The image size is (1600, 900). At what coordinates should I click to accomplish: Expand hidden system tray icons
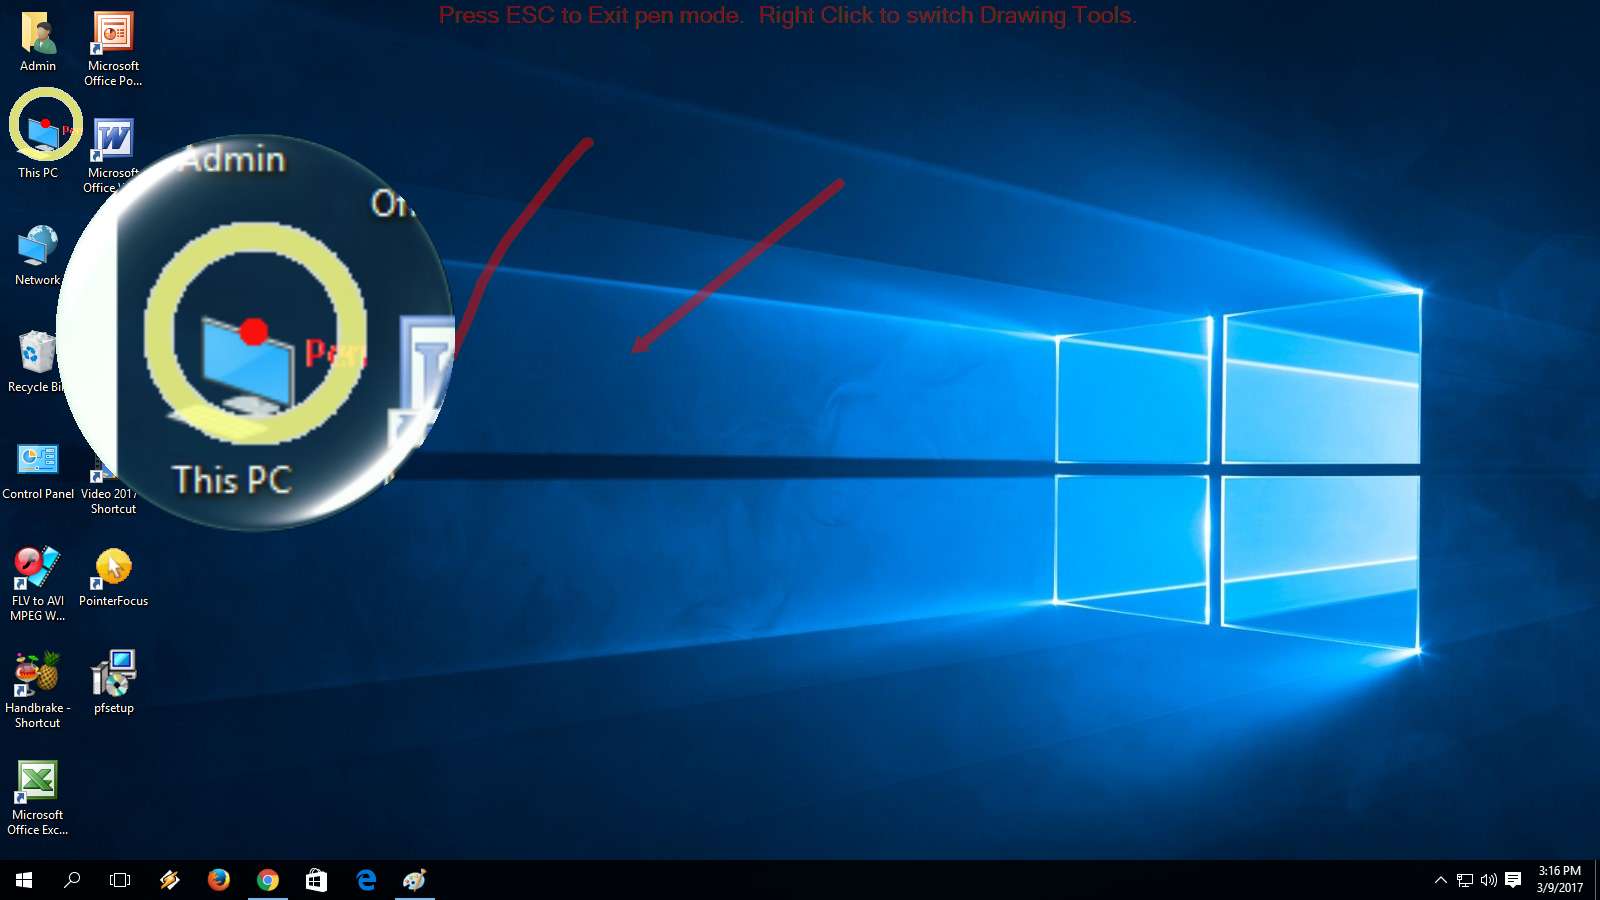(x=1440, y=880)
